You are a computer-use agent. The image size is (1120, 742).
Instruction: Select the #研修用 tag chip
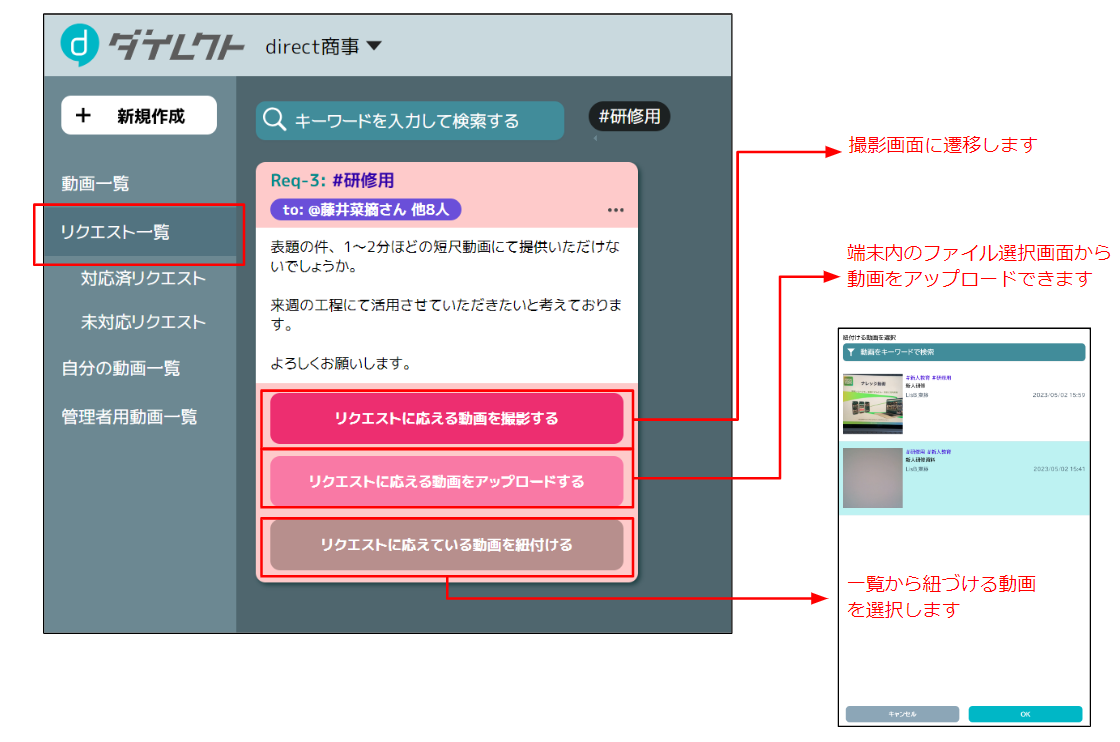pos(629,116)
